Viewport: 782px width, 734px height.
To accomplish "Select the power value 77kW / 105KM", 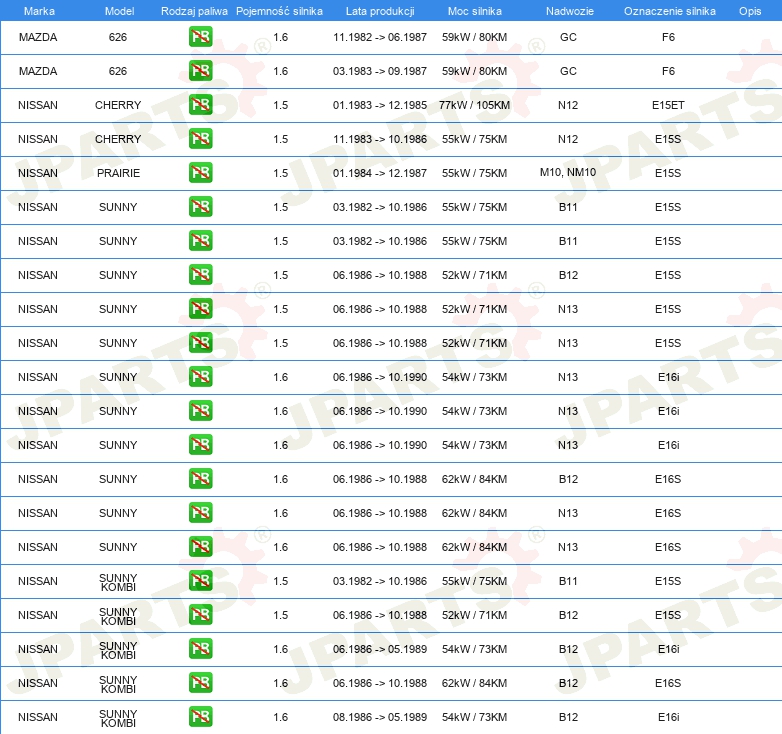I will [474, 105].
